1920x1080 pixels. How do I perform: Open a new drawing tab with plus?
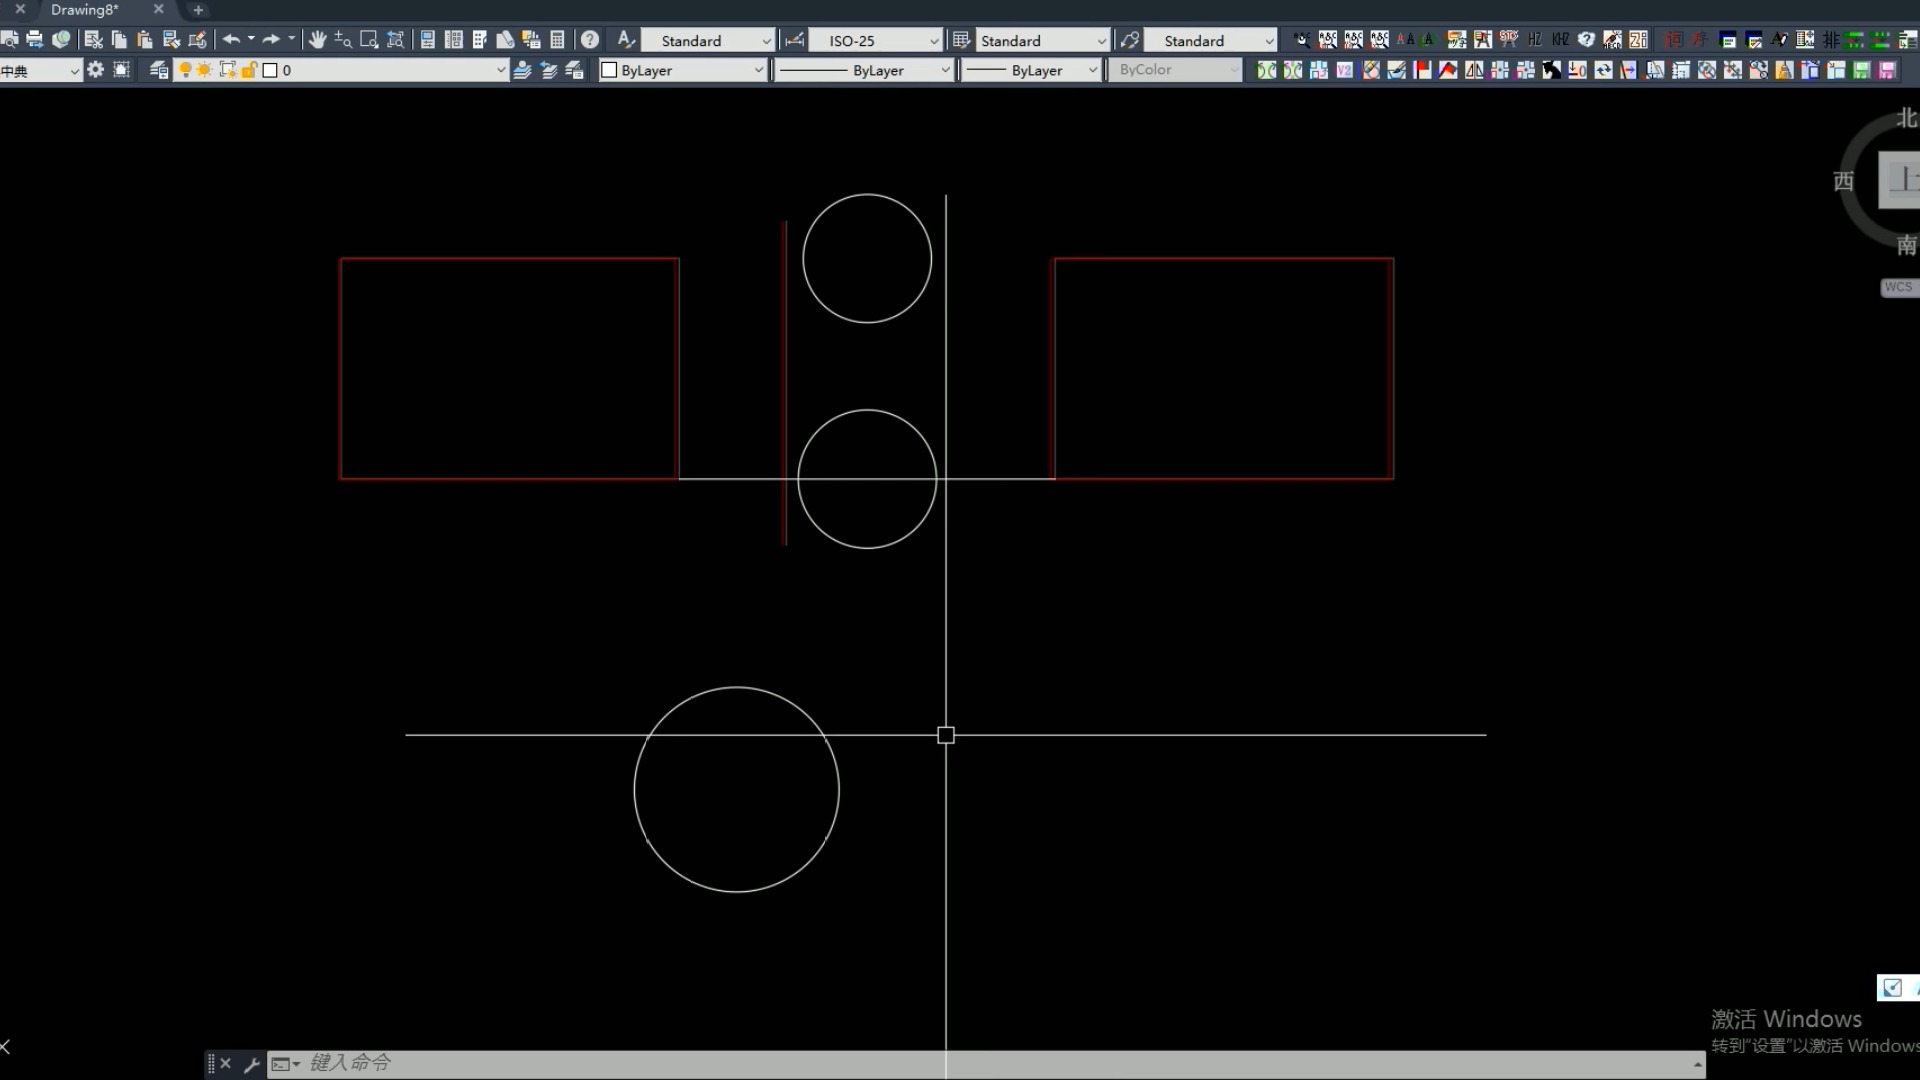tap(198, 10)
